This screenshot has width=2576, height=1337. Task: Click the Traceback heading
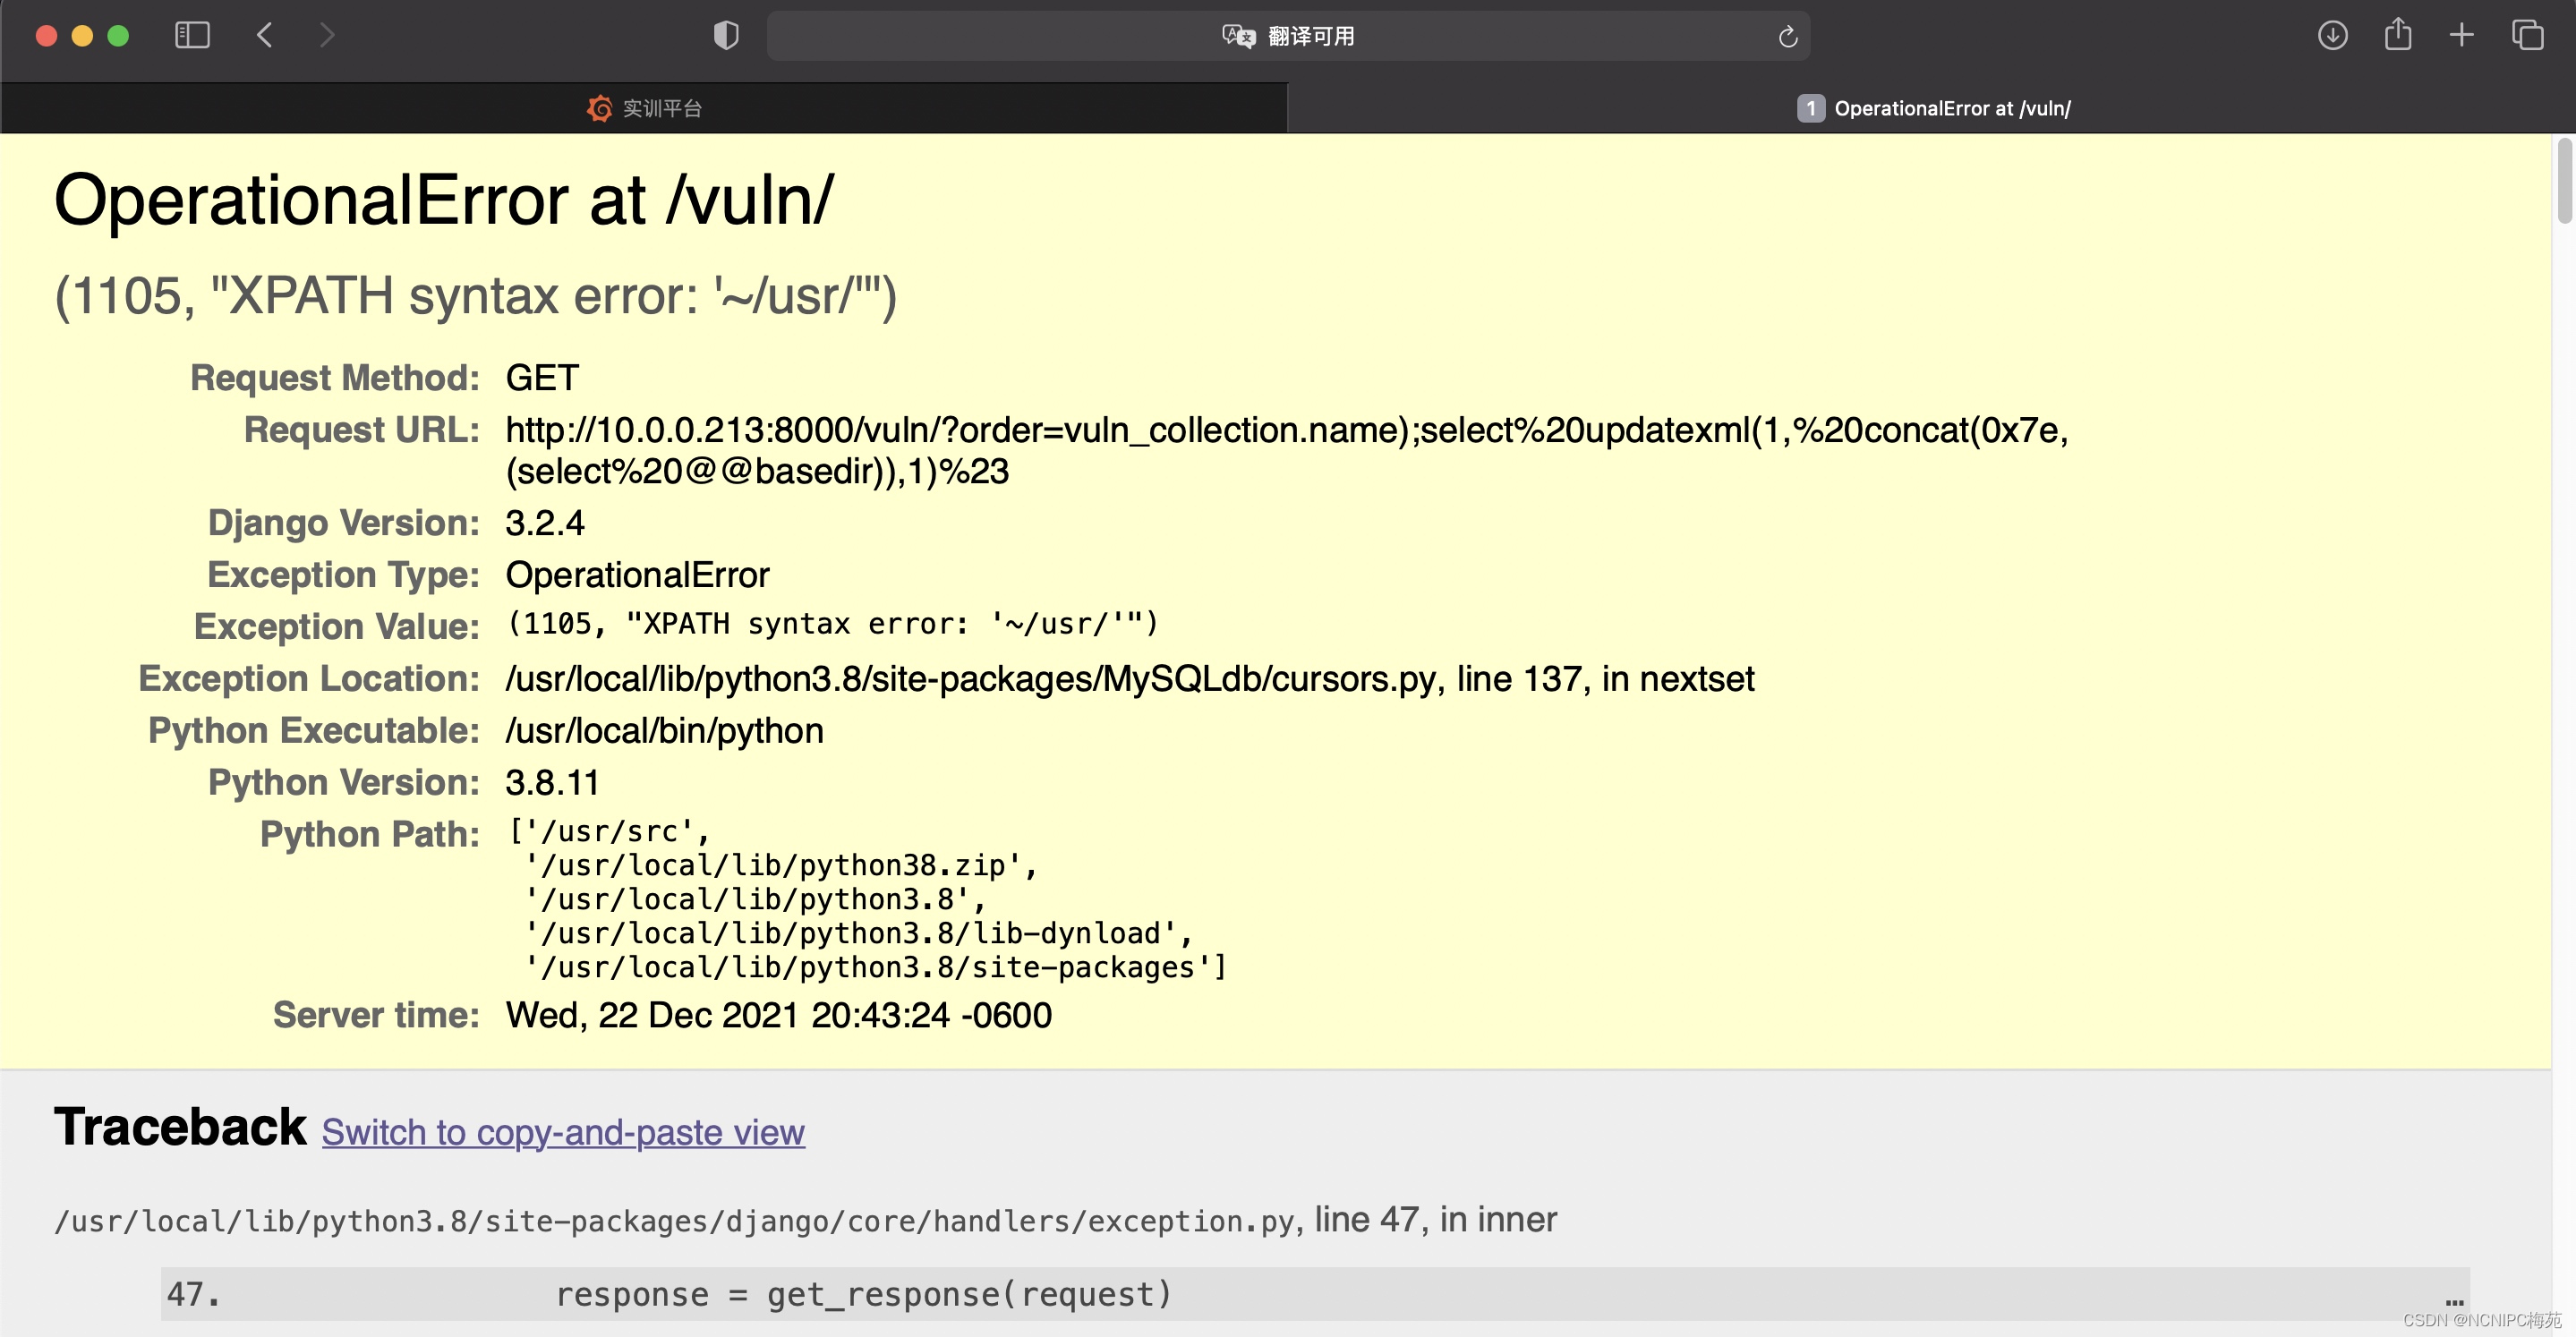tap(180, 1127)
